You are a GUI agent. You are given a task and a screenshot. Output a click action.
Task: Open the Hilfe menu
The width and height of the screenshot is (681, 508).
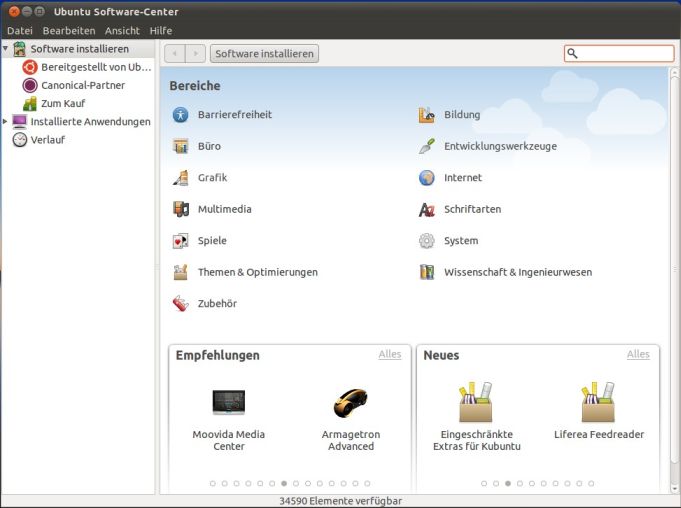[x=161, y=31]
